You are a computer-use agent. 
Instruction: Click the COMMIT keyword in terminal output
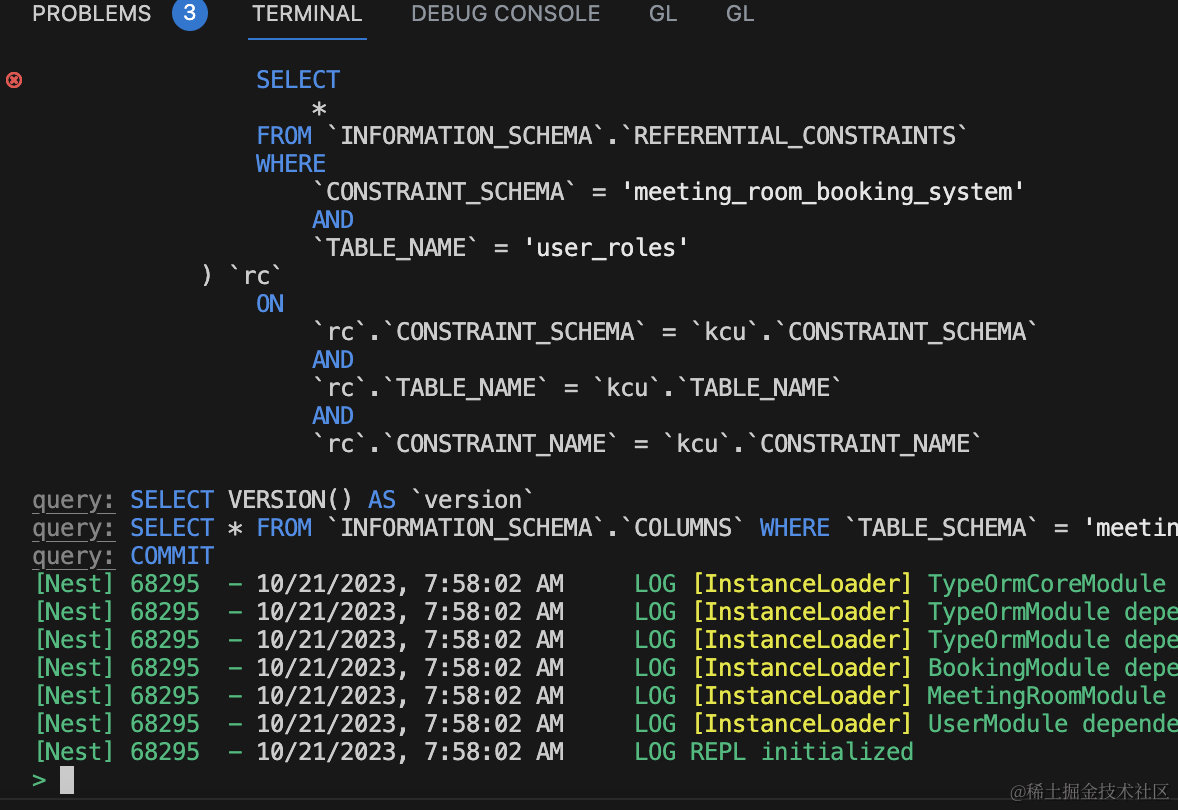pos(172,556)
